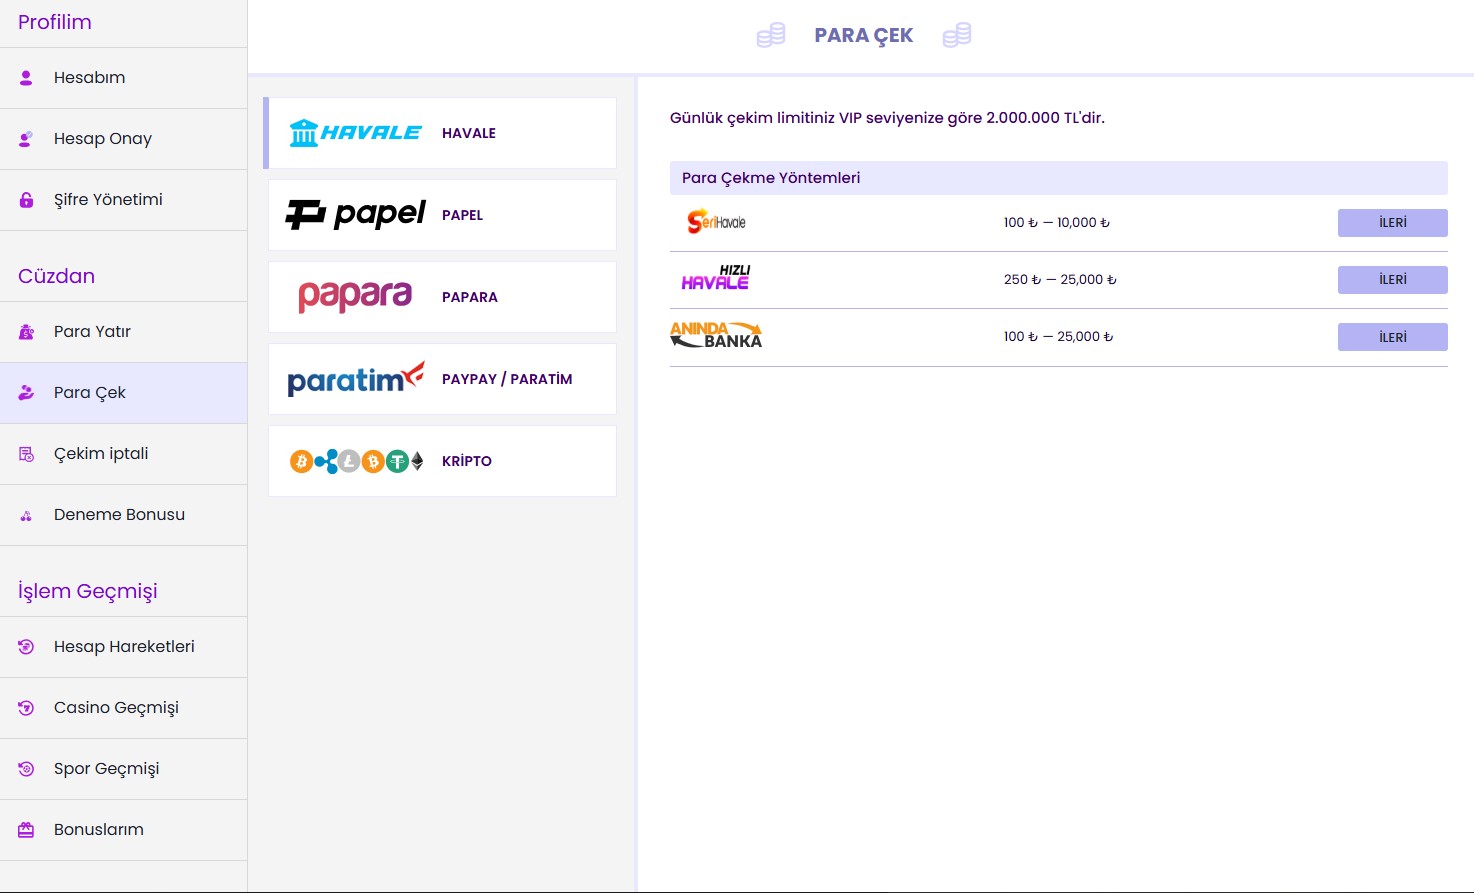The image size is (1474, 893).
Task: Select the Havale withdrawal method tab
Action: [441, 133]
